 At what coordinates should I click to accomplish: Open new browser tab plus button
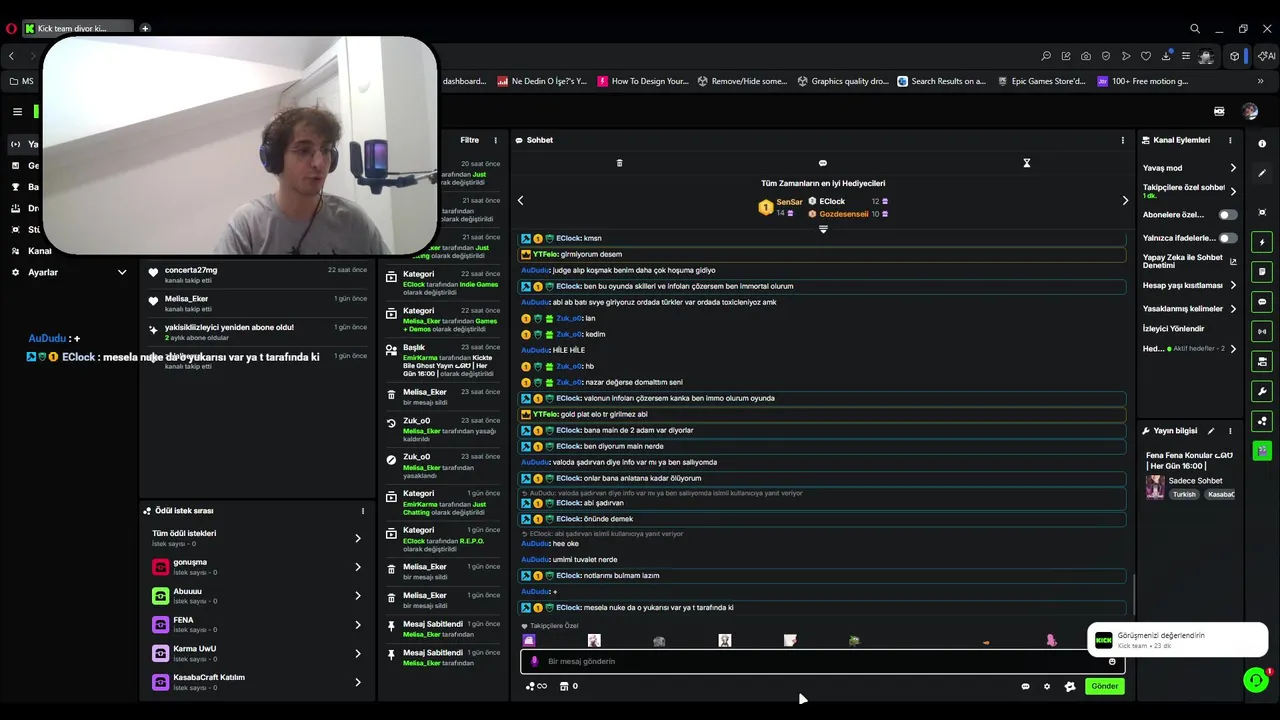(x=145, y=28)
